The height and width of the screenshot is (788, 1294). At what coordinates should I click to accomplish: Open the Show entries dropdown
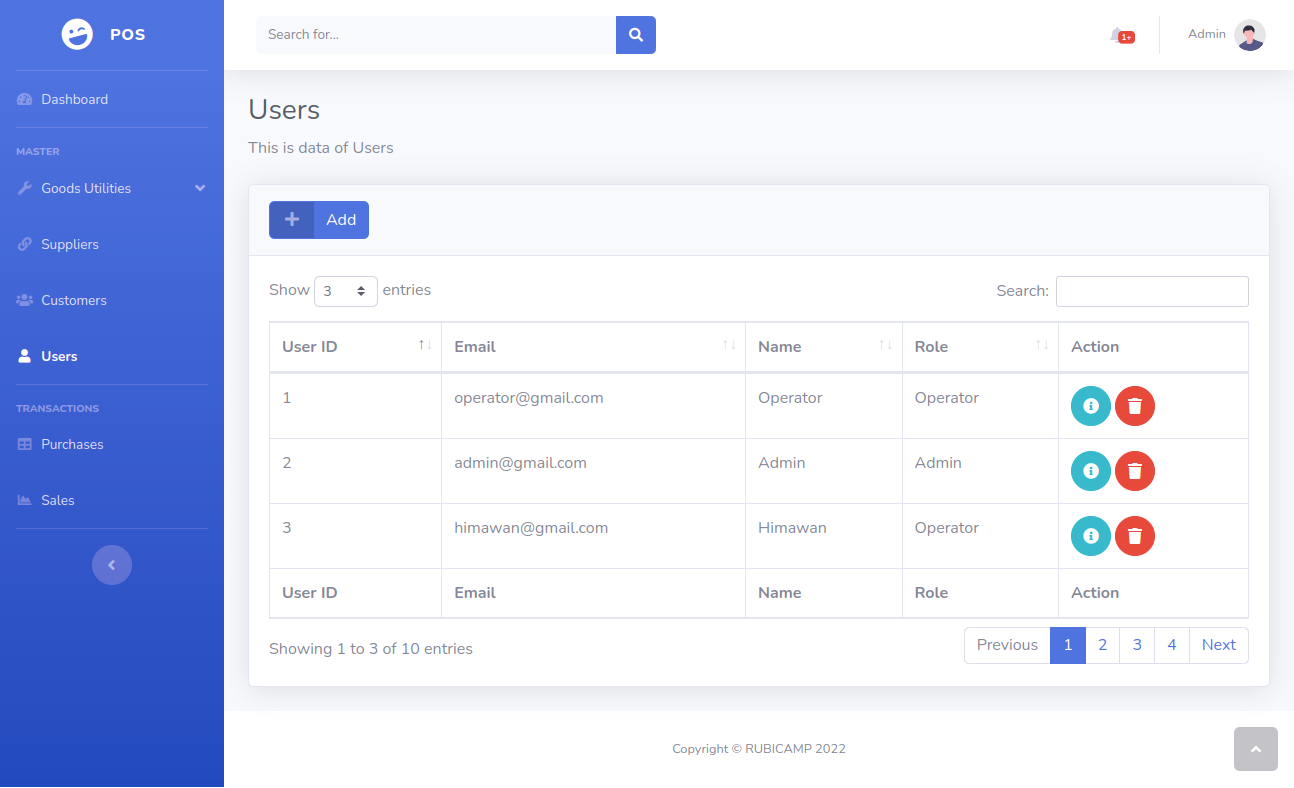346,291
